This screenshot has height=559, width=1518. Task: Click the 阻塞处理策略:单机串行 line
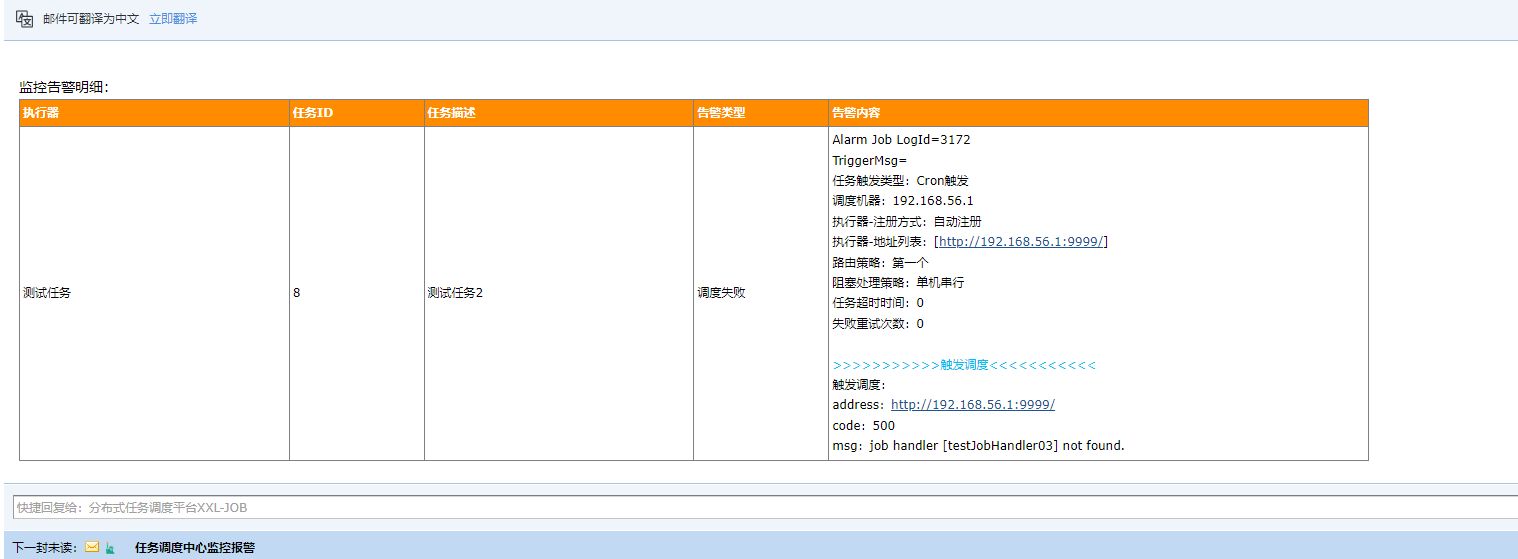[x=898, y=283]
